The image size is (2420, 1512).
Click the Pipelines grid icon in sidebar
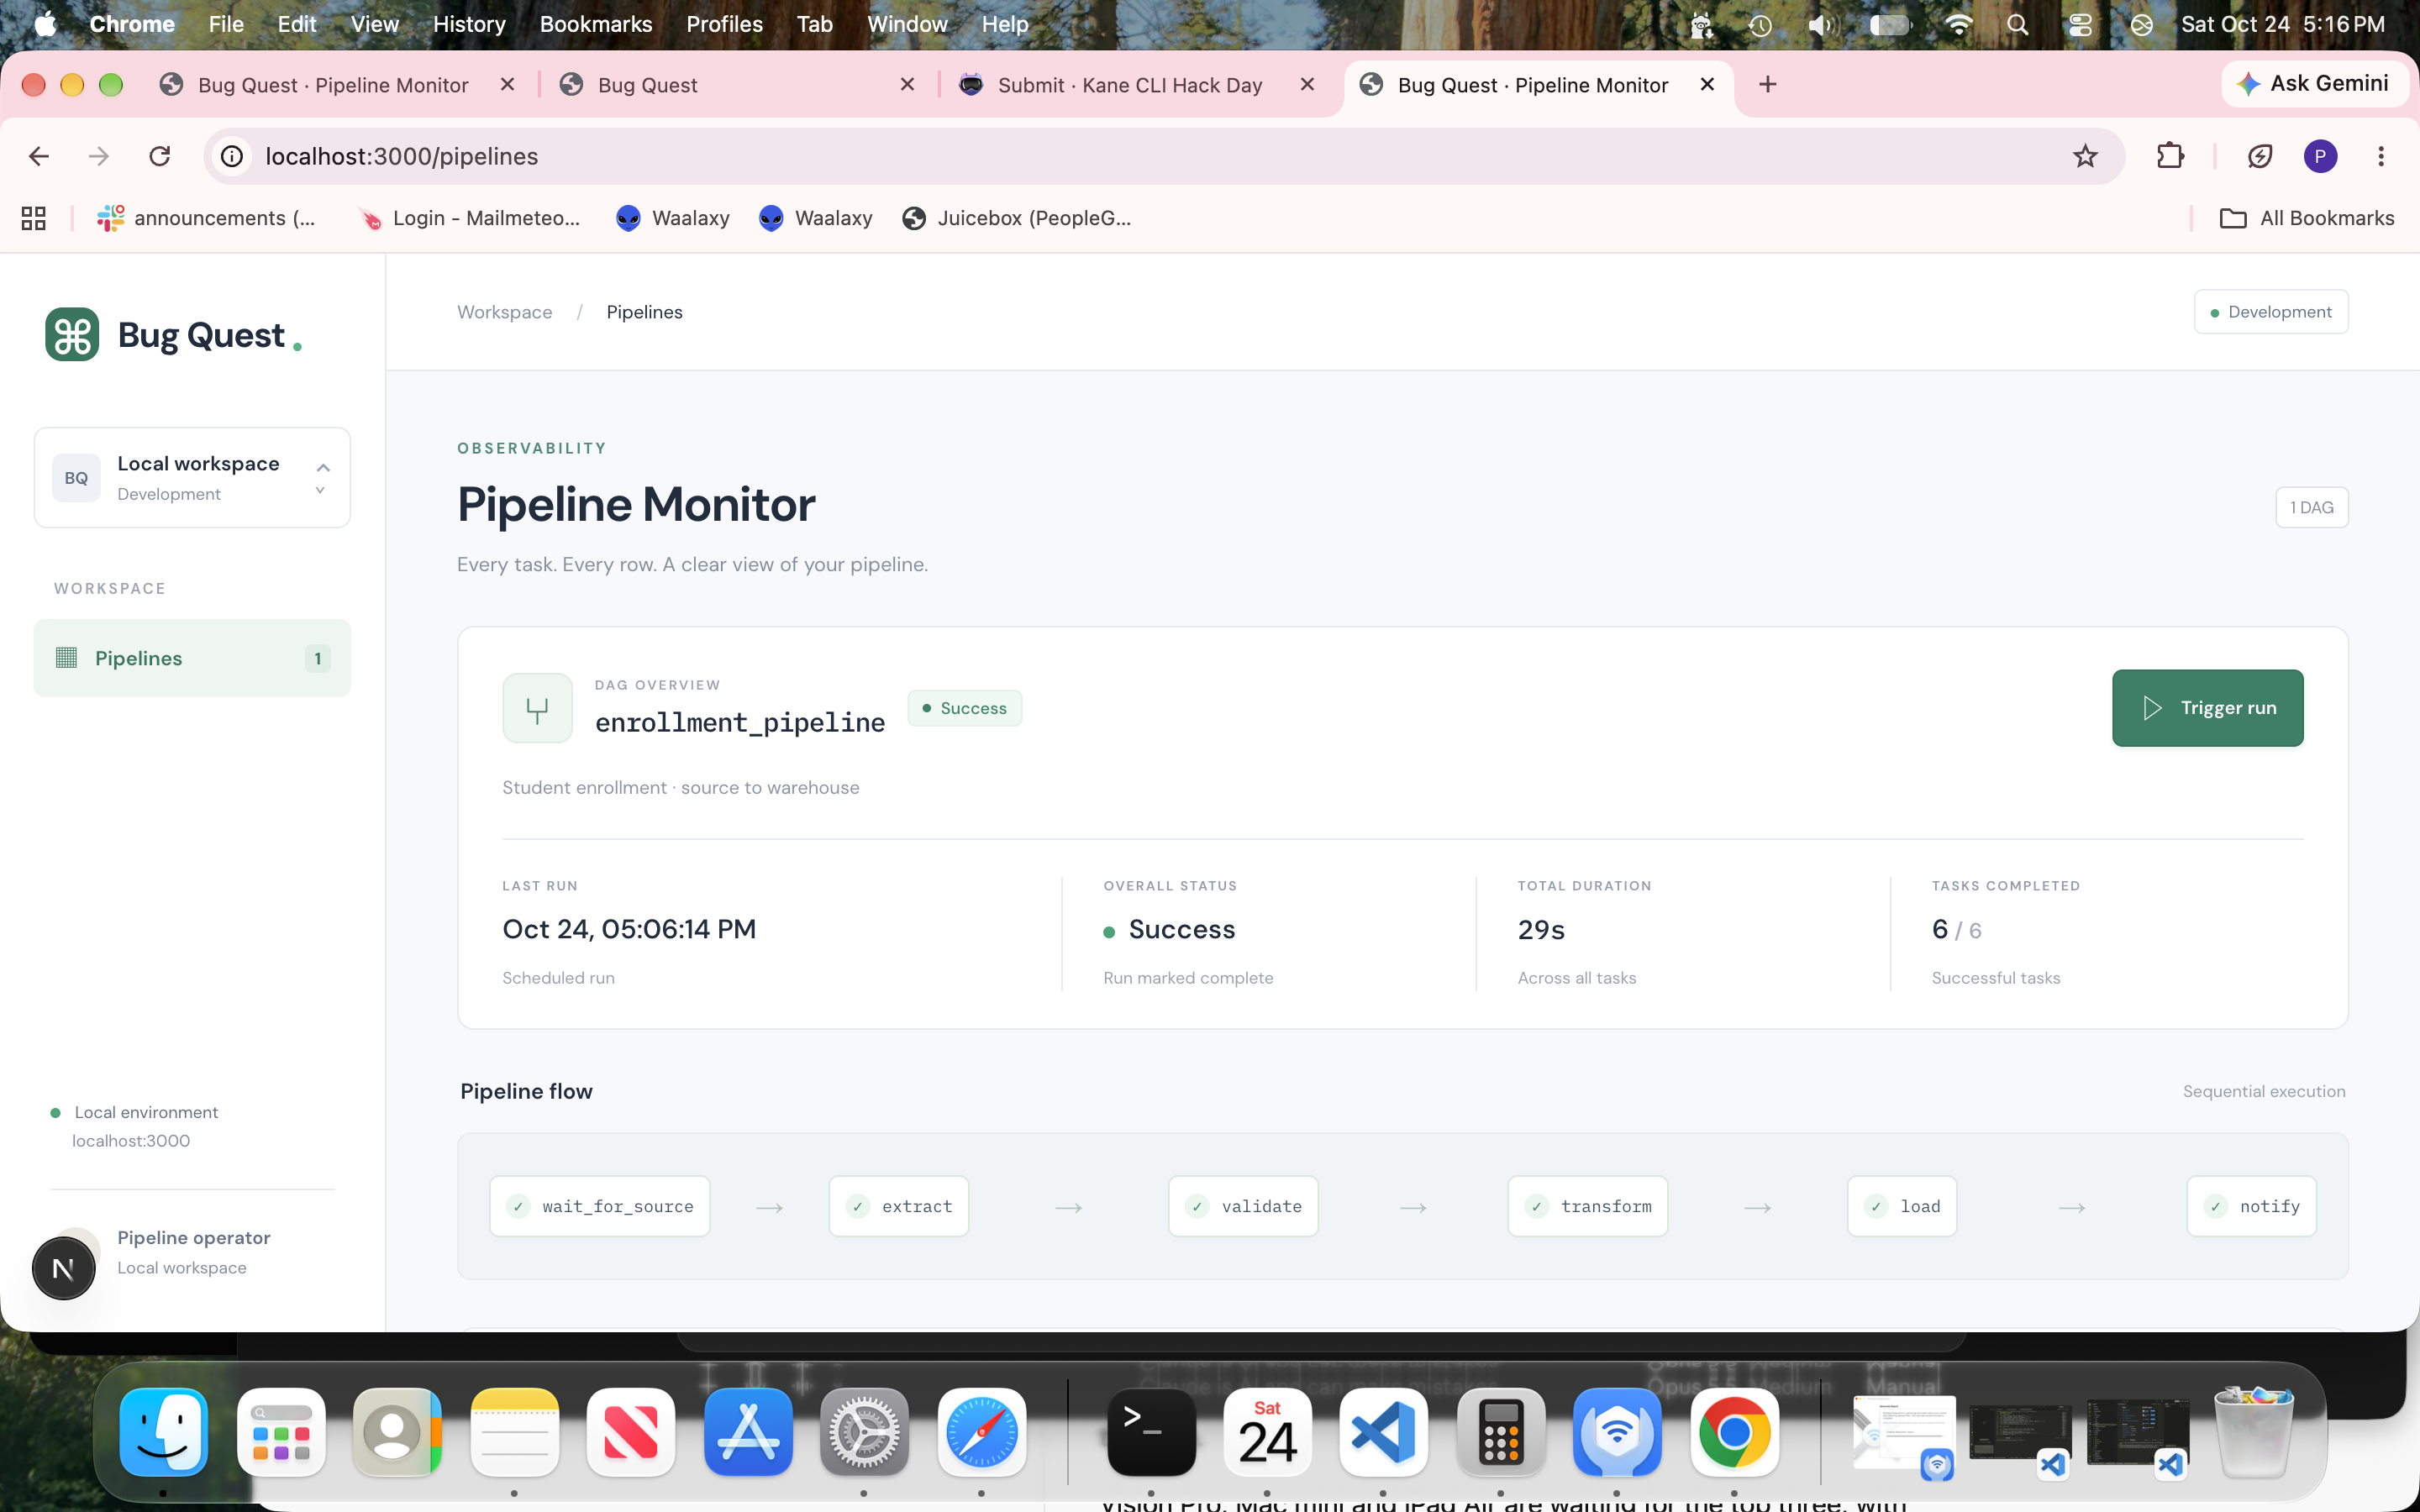click(x=67, y=658)
